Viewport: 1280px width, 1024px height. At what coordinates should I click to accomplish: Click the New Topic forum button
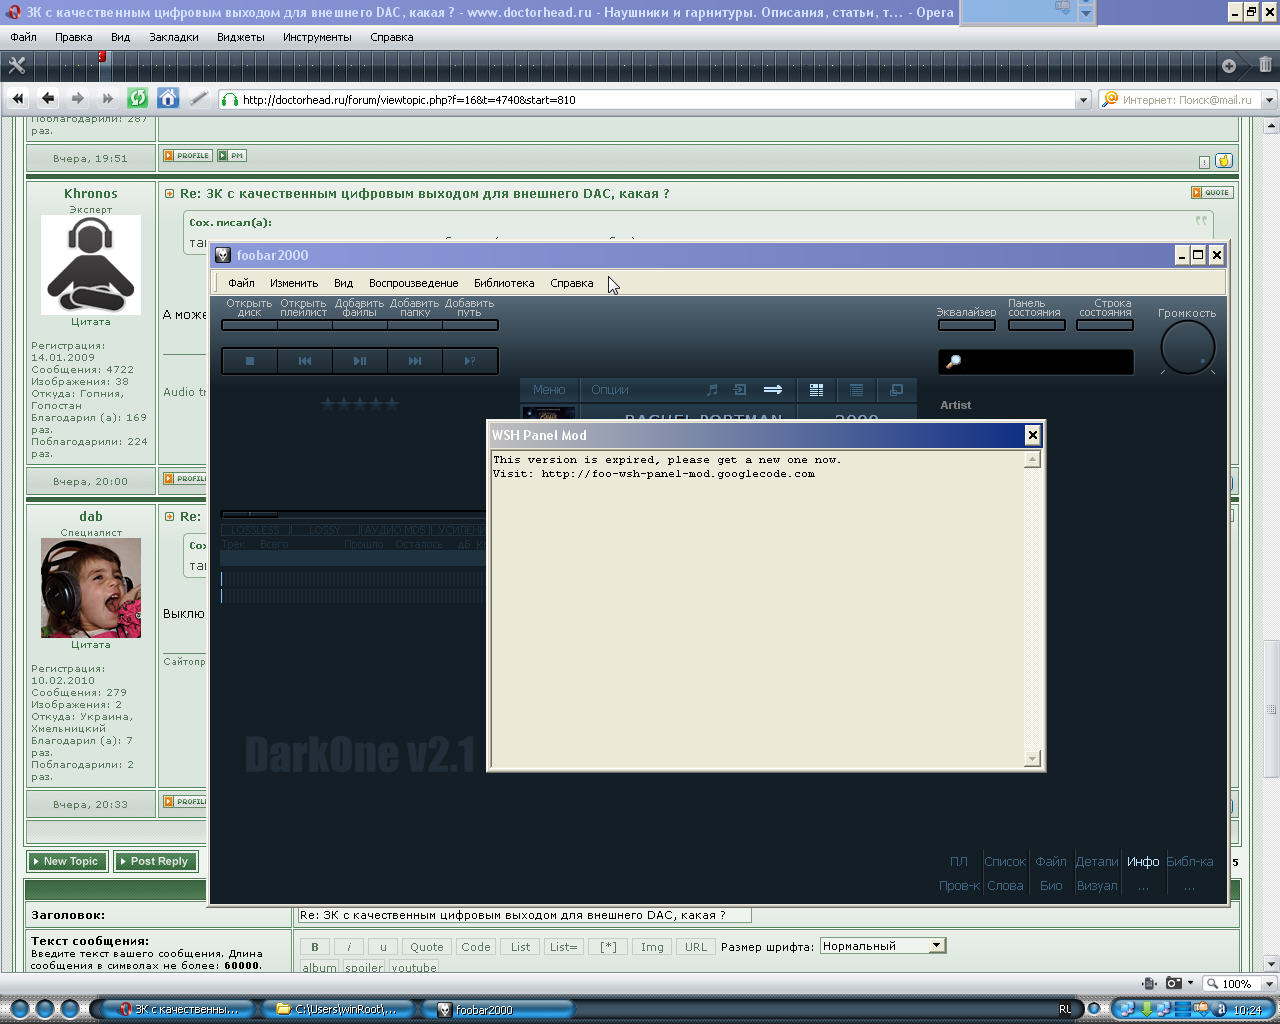pyautogui.click(x=68, y=861)
